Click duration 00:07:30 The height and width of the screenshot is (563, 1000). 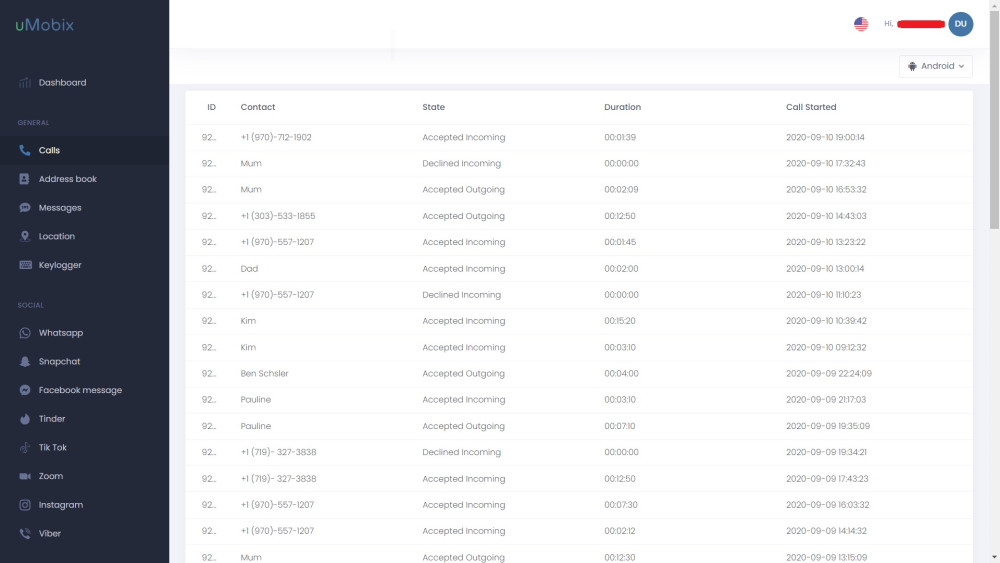(621, 504)
